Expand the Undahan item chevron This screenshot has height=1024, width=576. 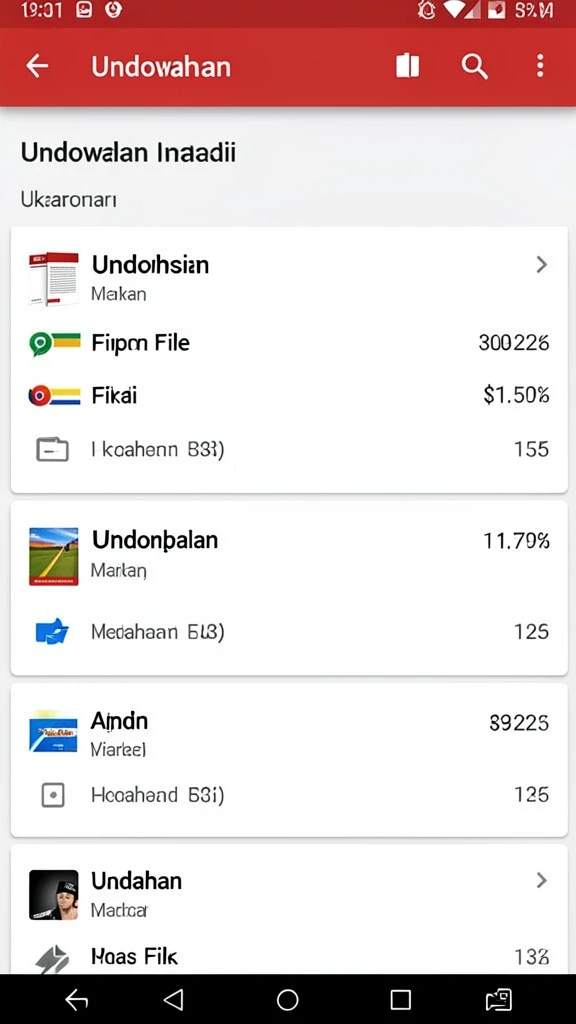click(541, 880)
